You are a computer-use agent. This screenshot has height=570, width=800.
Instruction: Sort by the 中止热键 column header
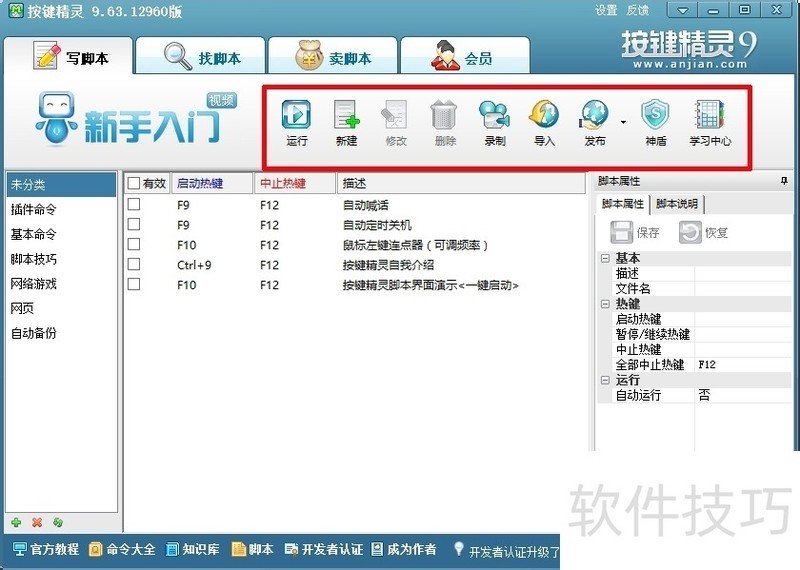pos(295,183)
